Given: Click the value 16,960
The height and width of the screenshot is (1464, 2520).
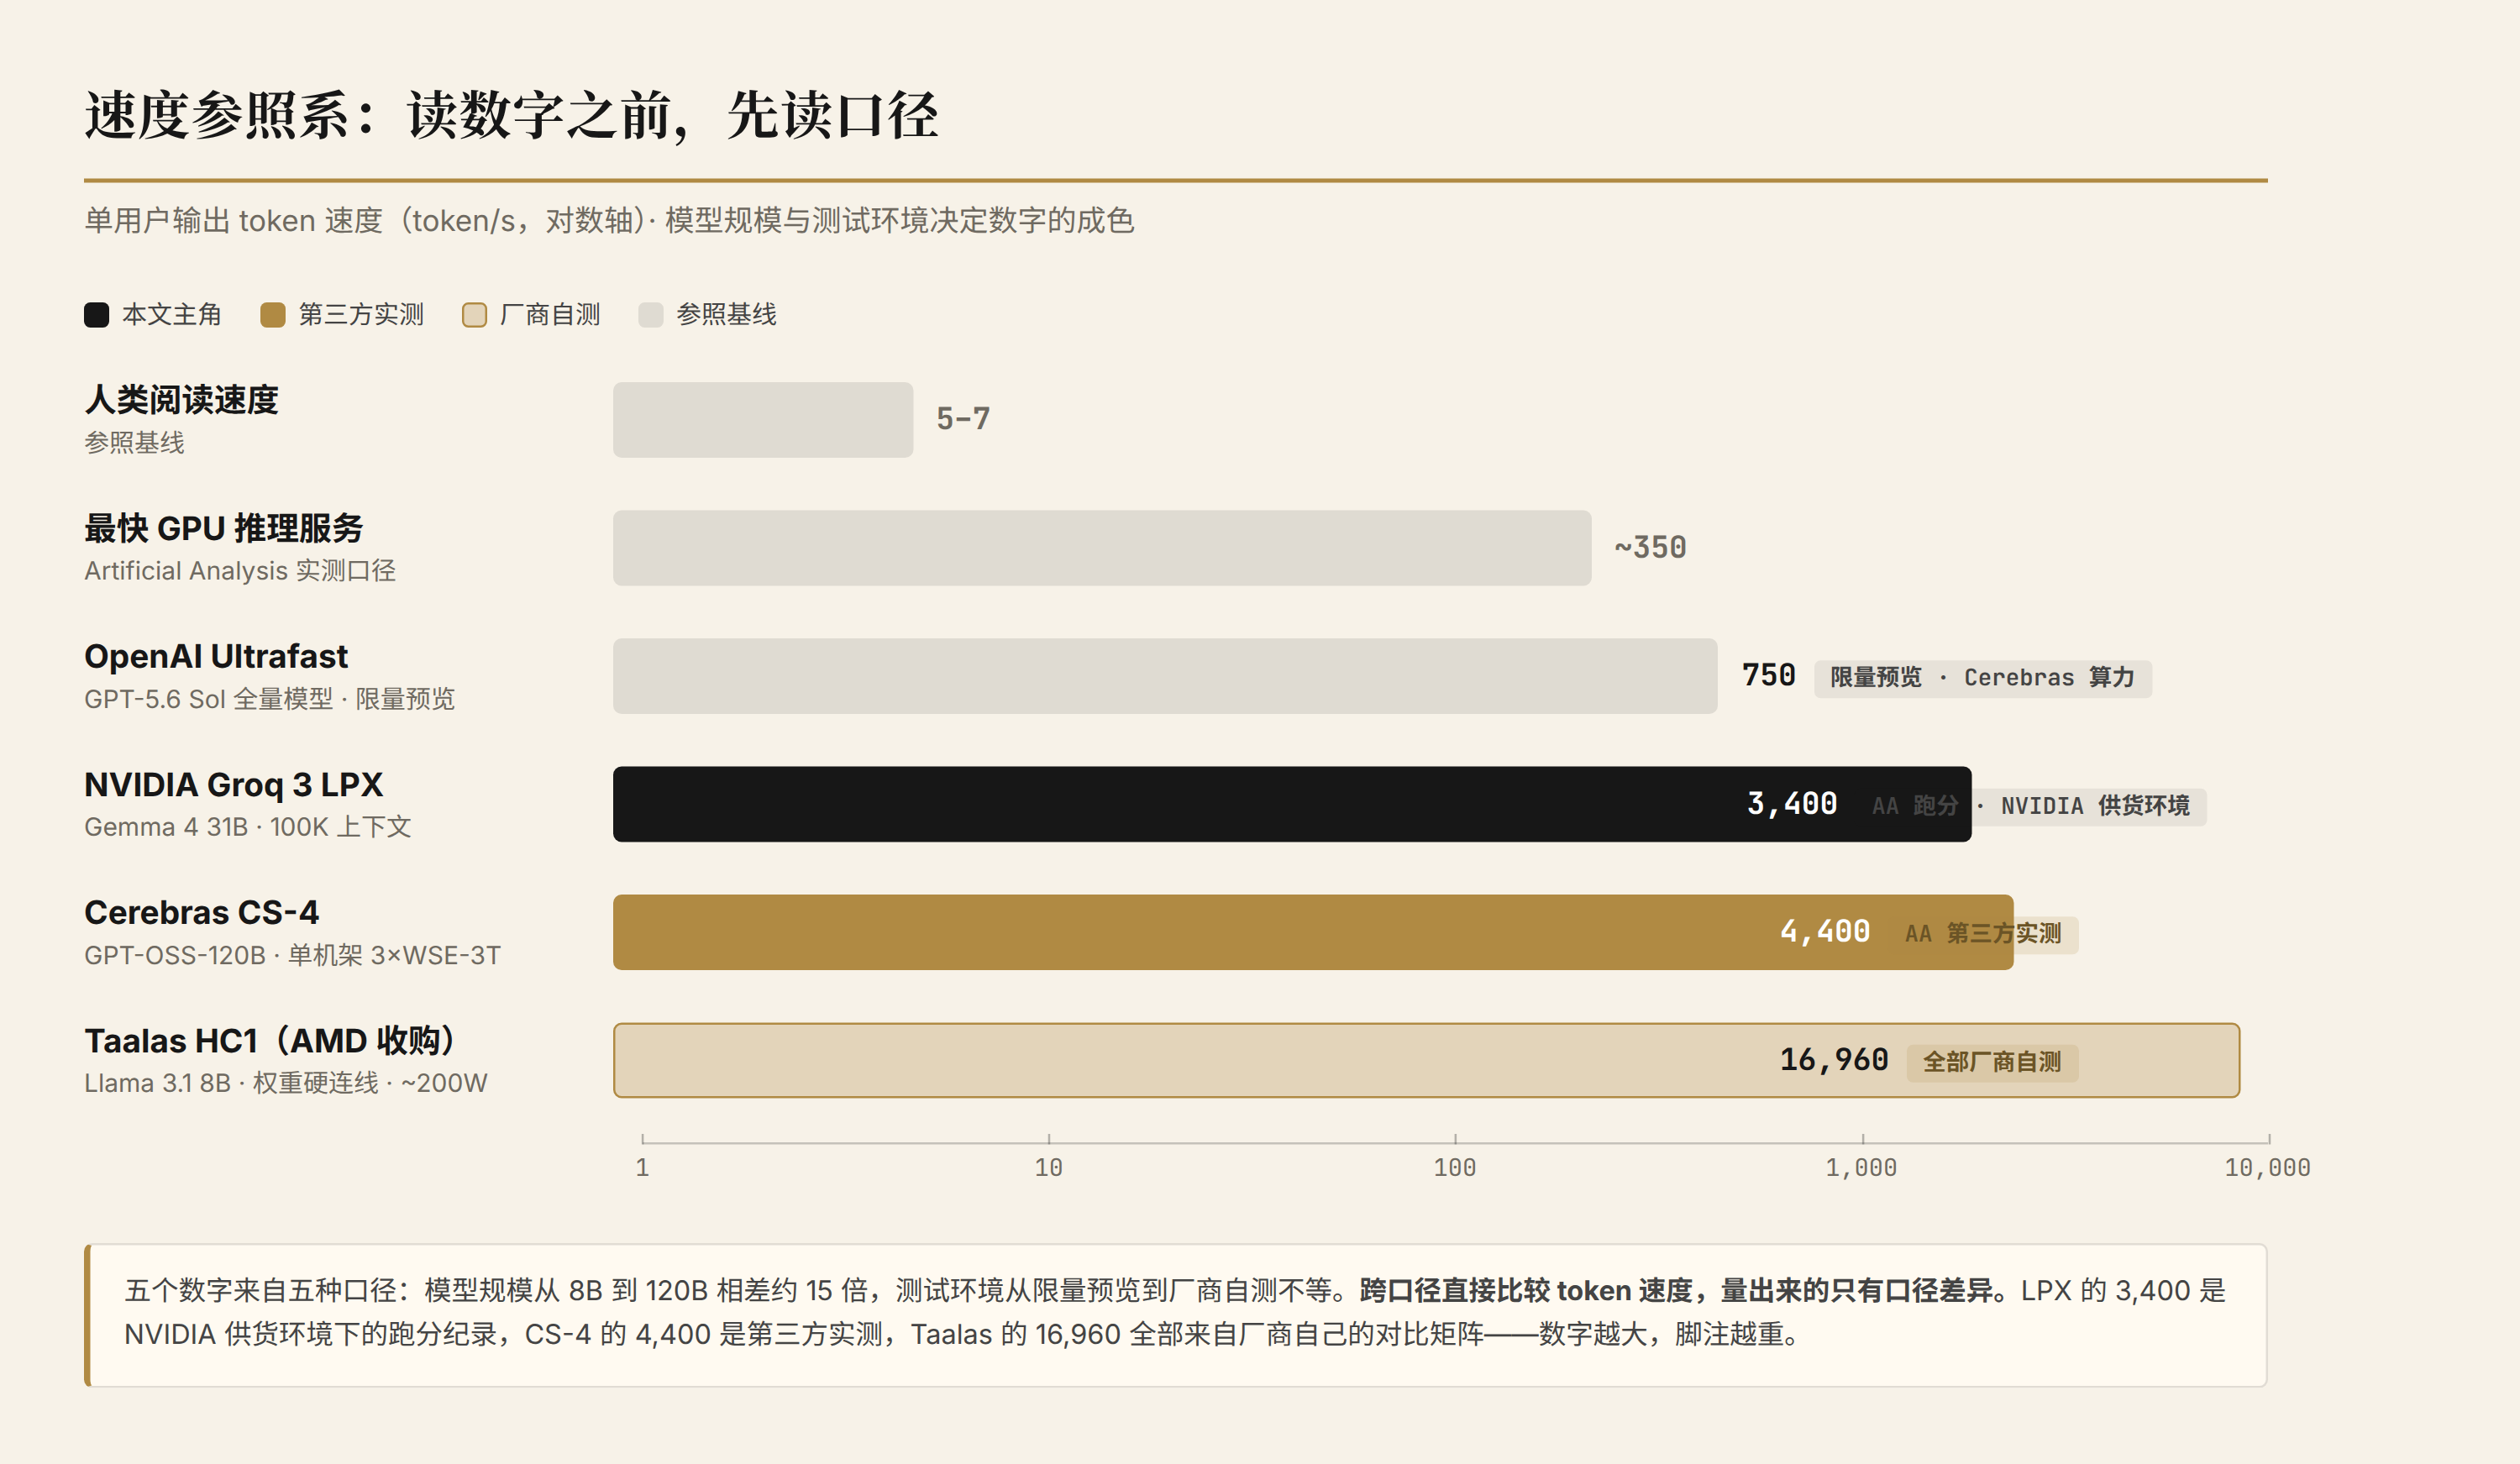Looking at the screenshot, I should (x=1834, y=1059).
